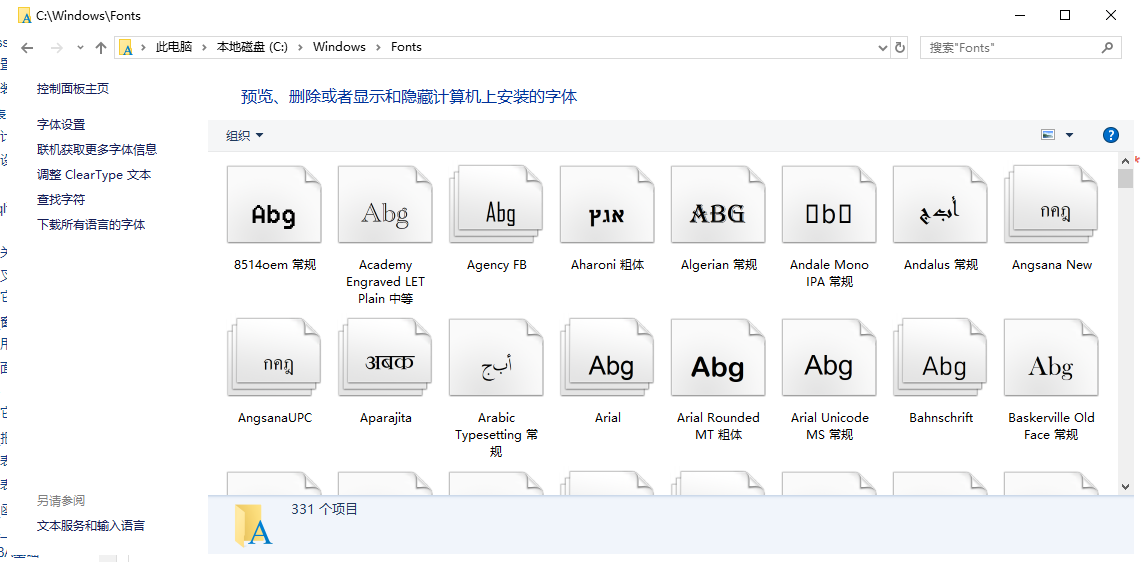Image resolution: width=1142 pixels, height=562 pixels.
Task: Expand the chevron after Windows breadcrumb
Action: click(378, 47)
